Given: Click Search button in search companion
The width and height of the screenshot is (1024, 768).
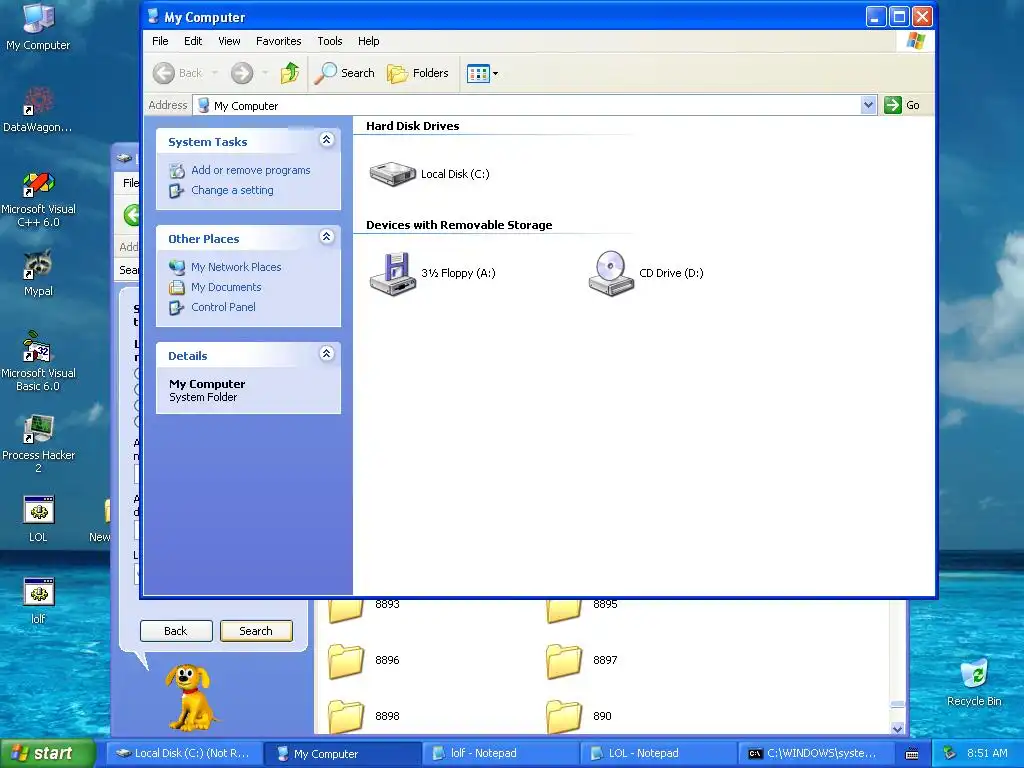Looking at the screenshot, I should point(256,631).
